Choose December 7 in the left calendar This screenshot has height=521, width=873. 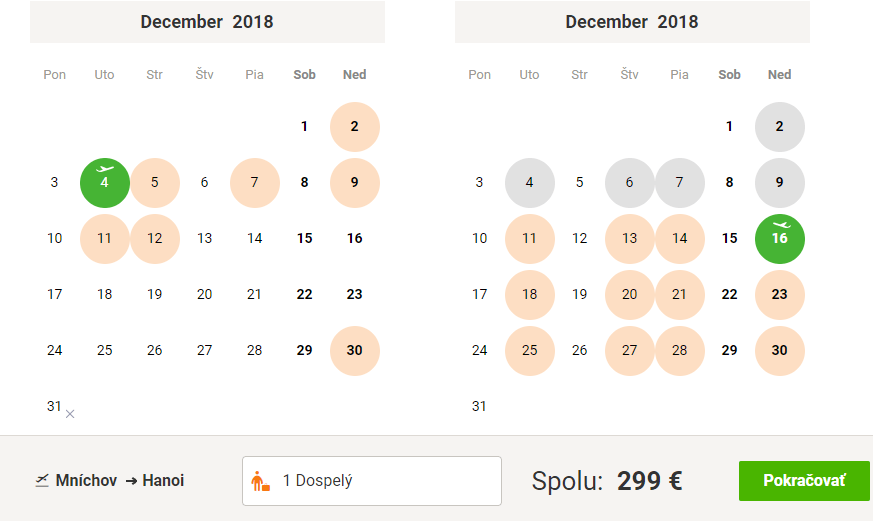click(x=255, y=183)
